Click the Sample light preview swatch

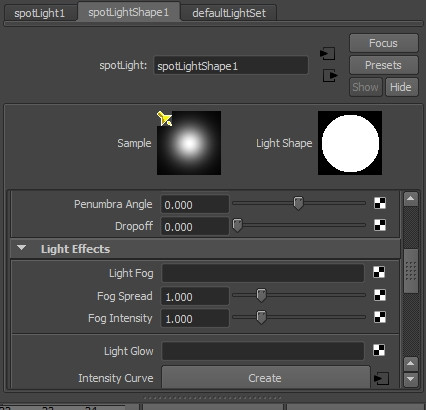[189, 143]
